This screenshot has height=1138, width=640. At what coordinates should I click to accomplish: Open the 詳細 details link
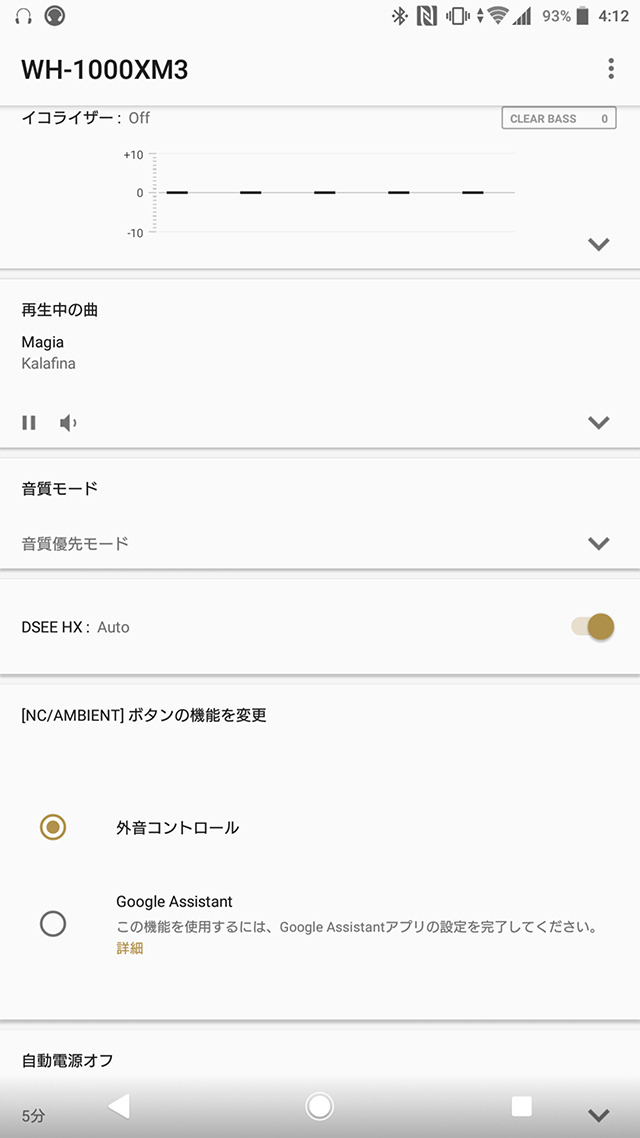point(130,948)
